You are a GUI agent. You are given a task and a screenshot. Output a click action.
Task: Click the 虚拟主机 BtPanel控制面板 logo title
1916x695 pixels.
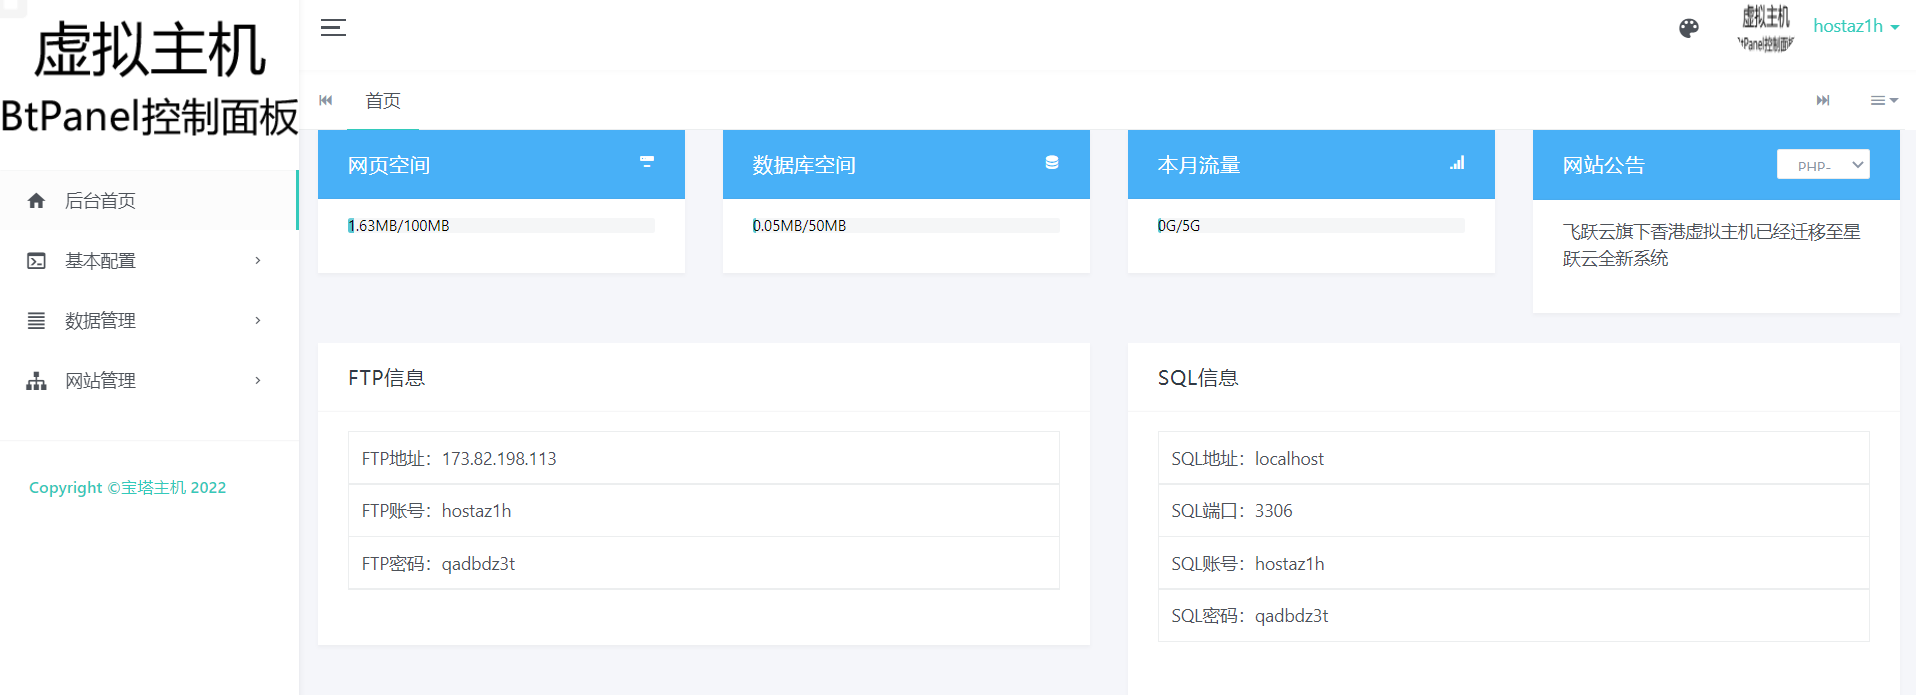(x=149, y=80)
